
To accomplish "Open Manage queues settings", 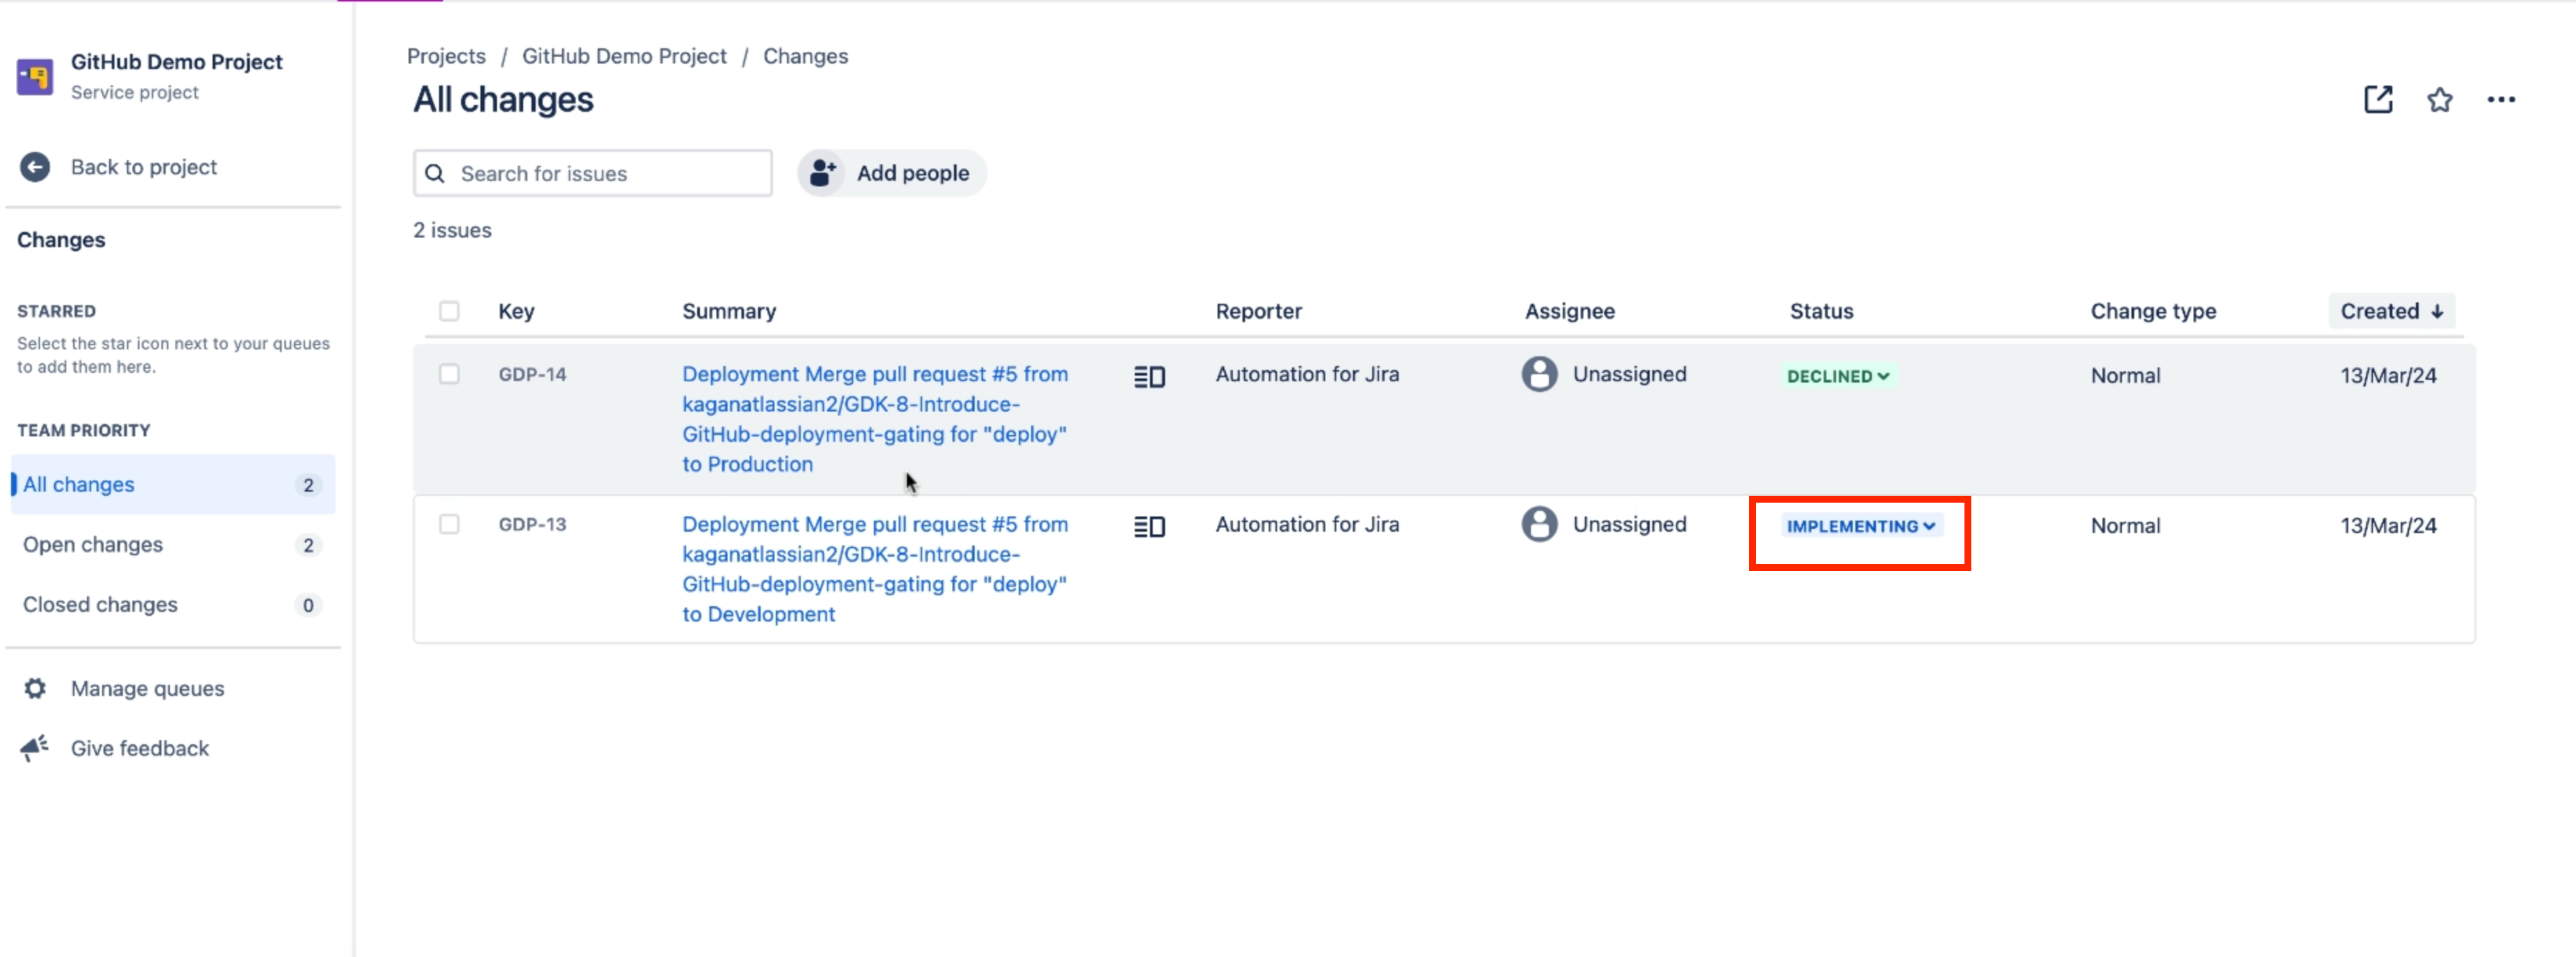I will coord(35,688).
